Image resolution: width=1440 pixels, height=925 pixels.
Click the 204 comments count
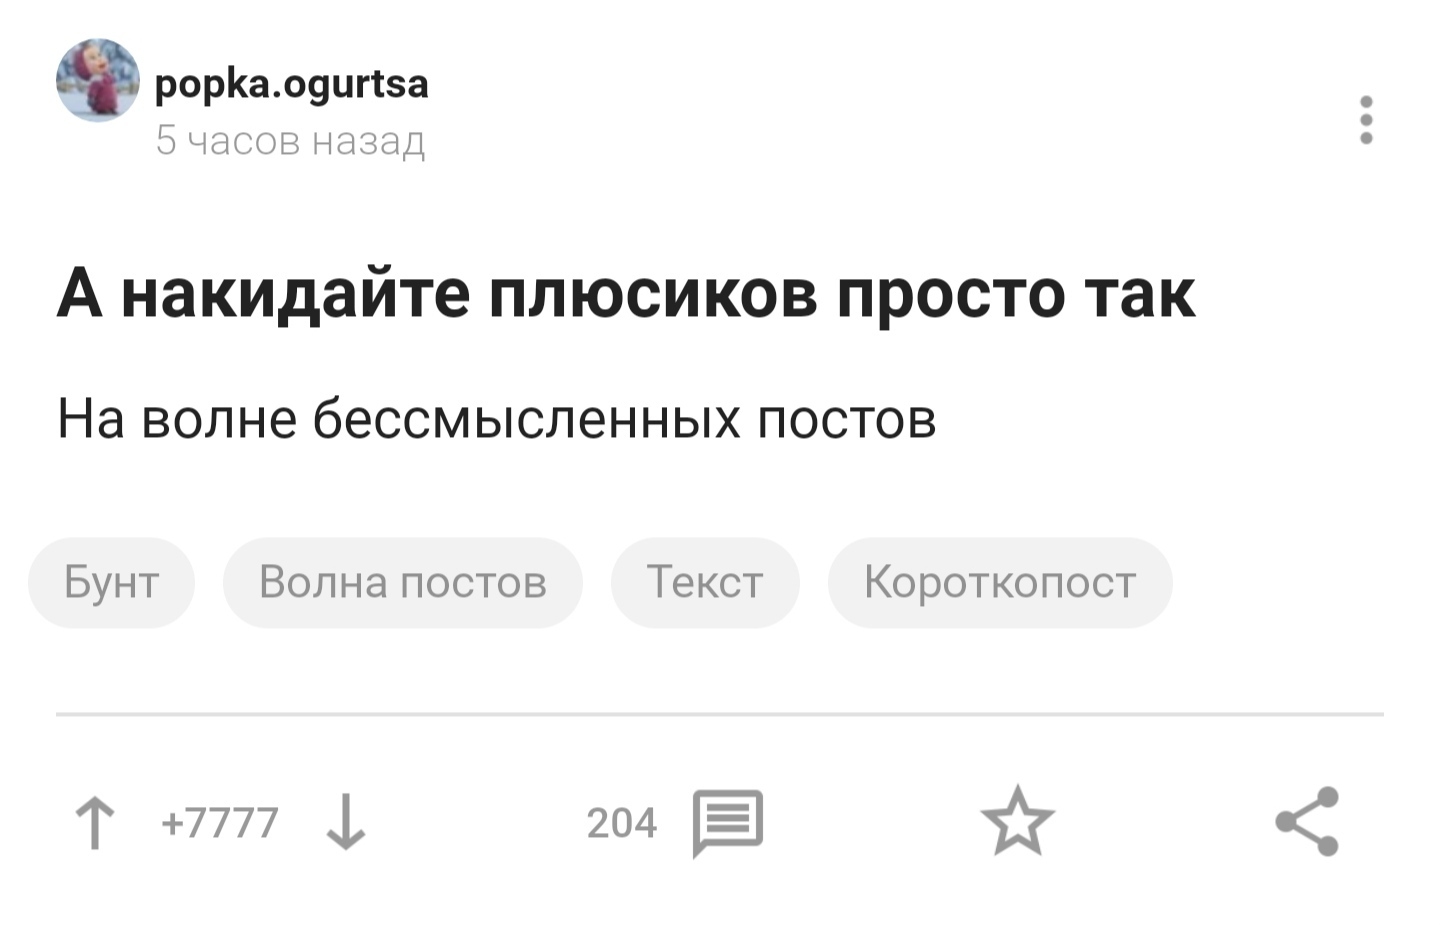pyautogui.click(x=621, y=823)
